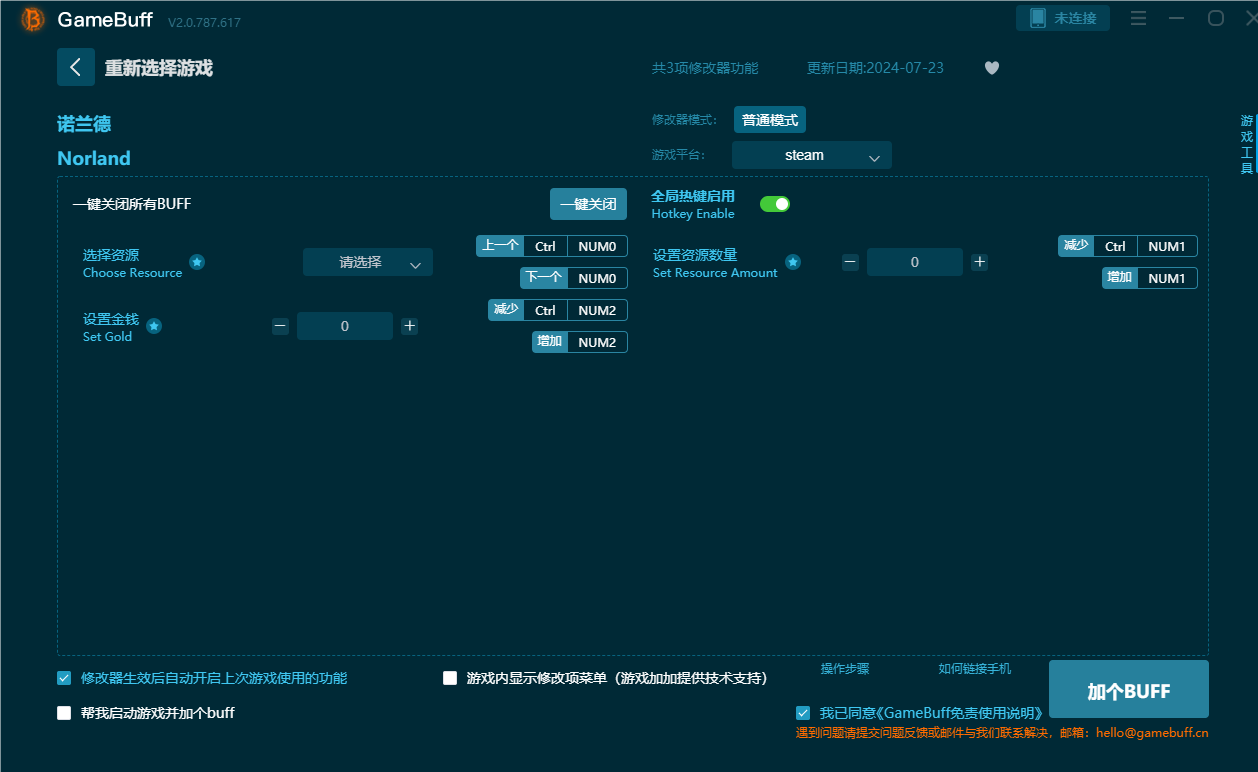This screenshot has width=1258, height=772.
Task: Click NUM1 key of resource amount 增加 hotkey
Action: point(1167,278)
